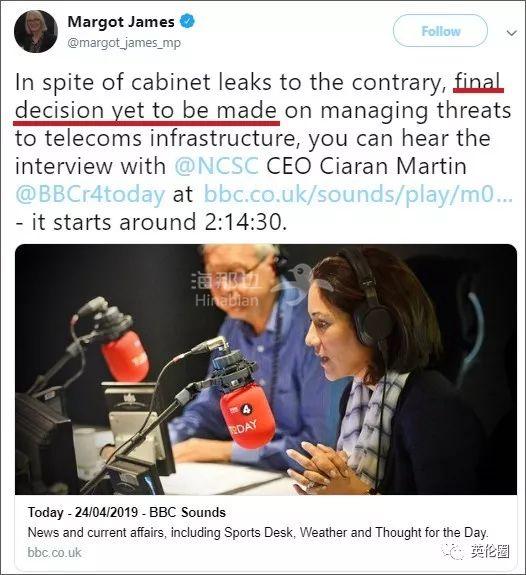Follow the bbc.co.uk/sounds/play link
526x575 pixels.
[x=358, y=194]
